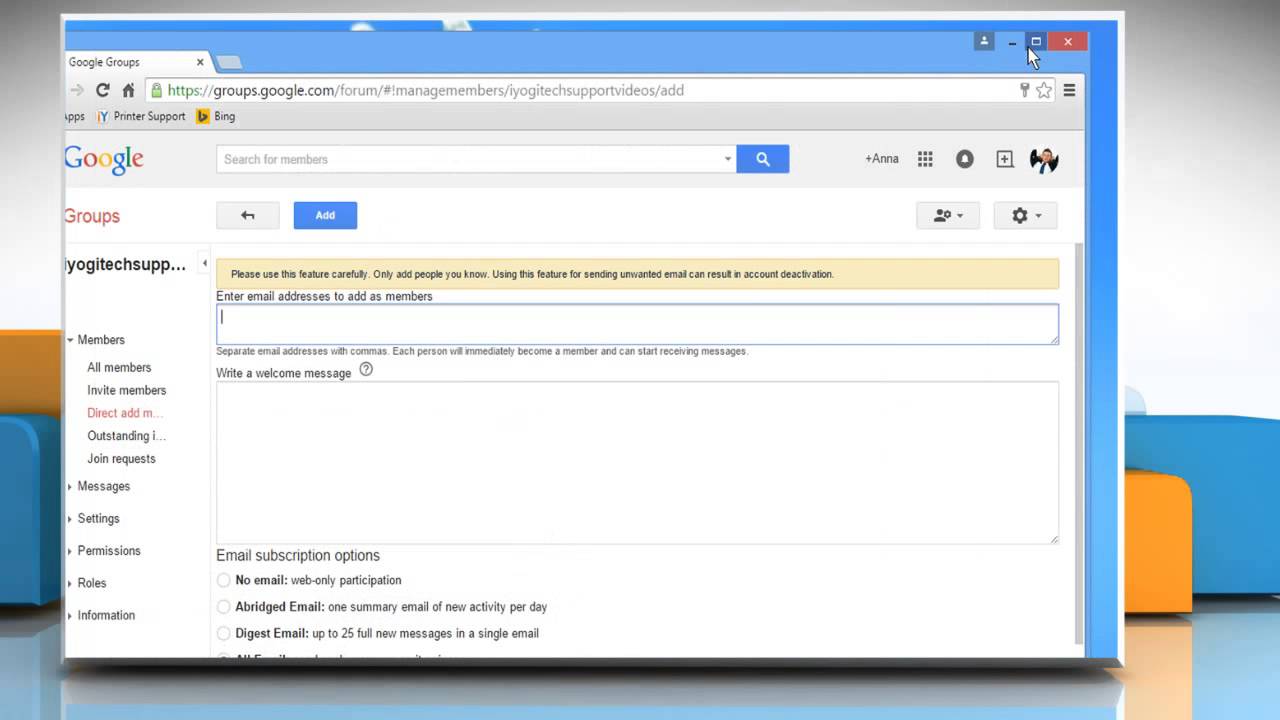The width and height of the screenshot is (1280, 720).
Task: Go forward with browser arrow
Action: [77, 90]
